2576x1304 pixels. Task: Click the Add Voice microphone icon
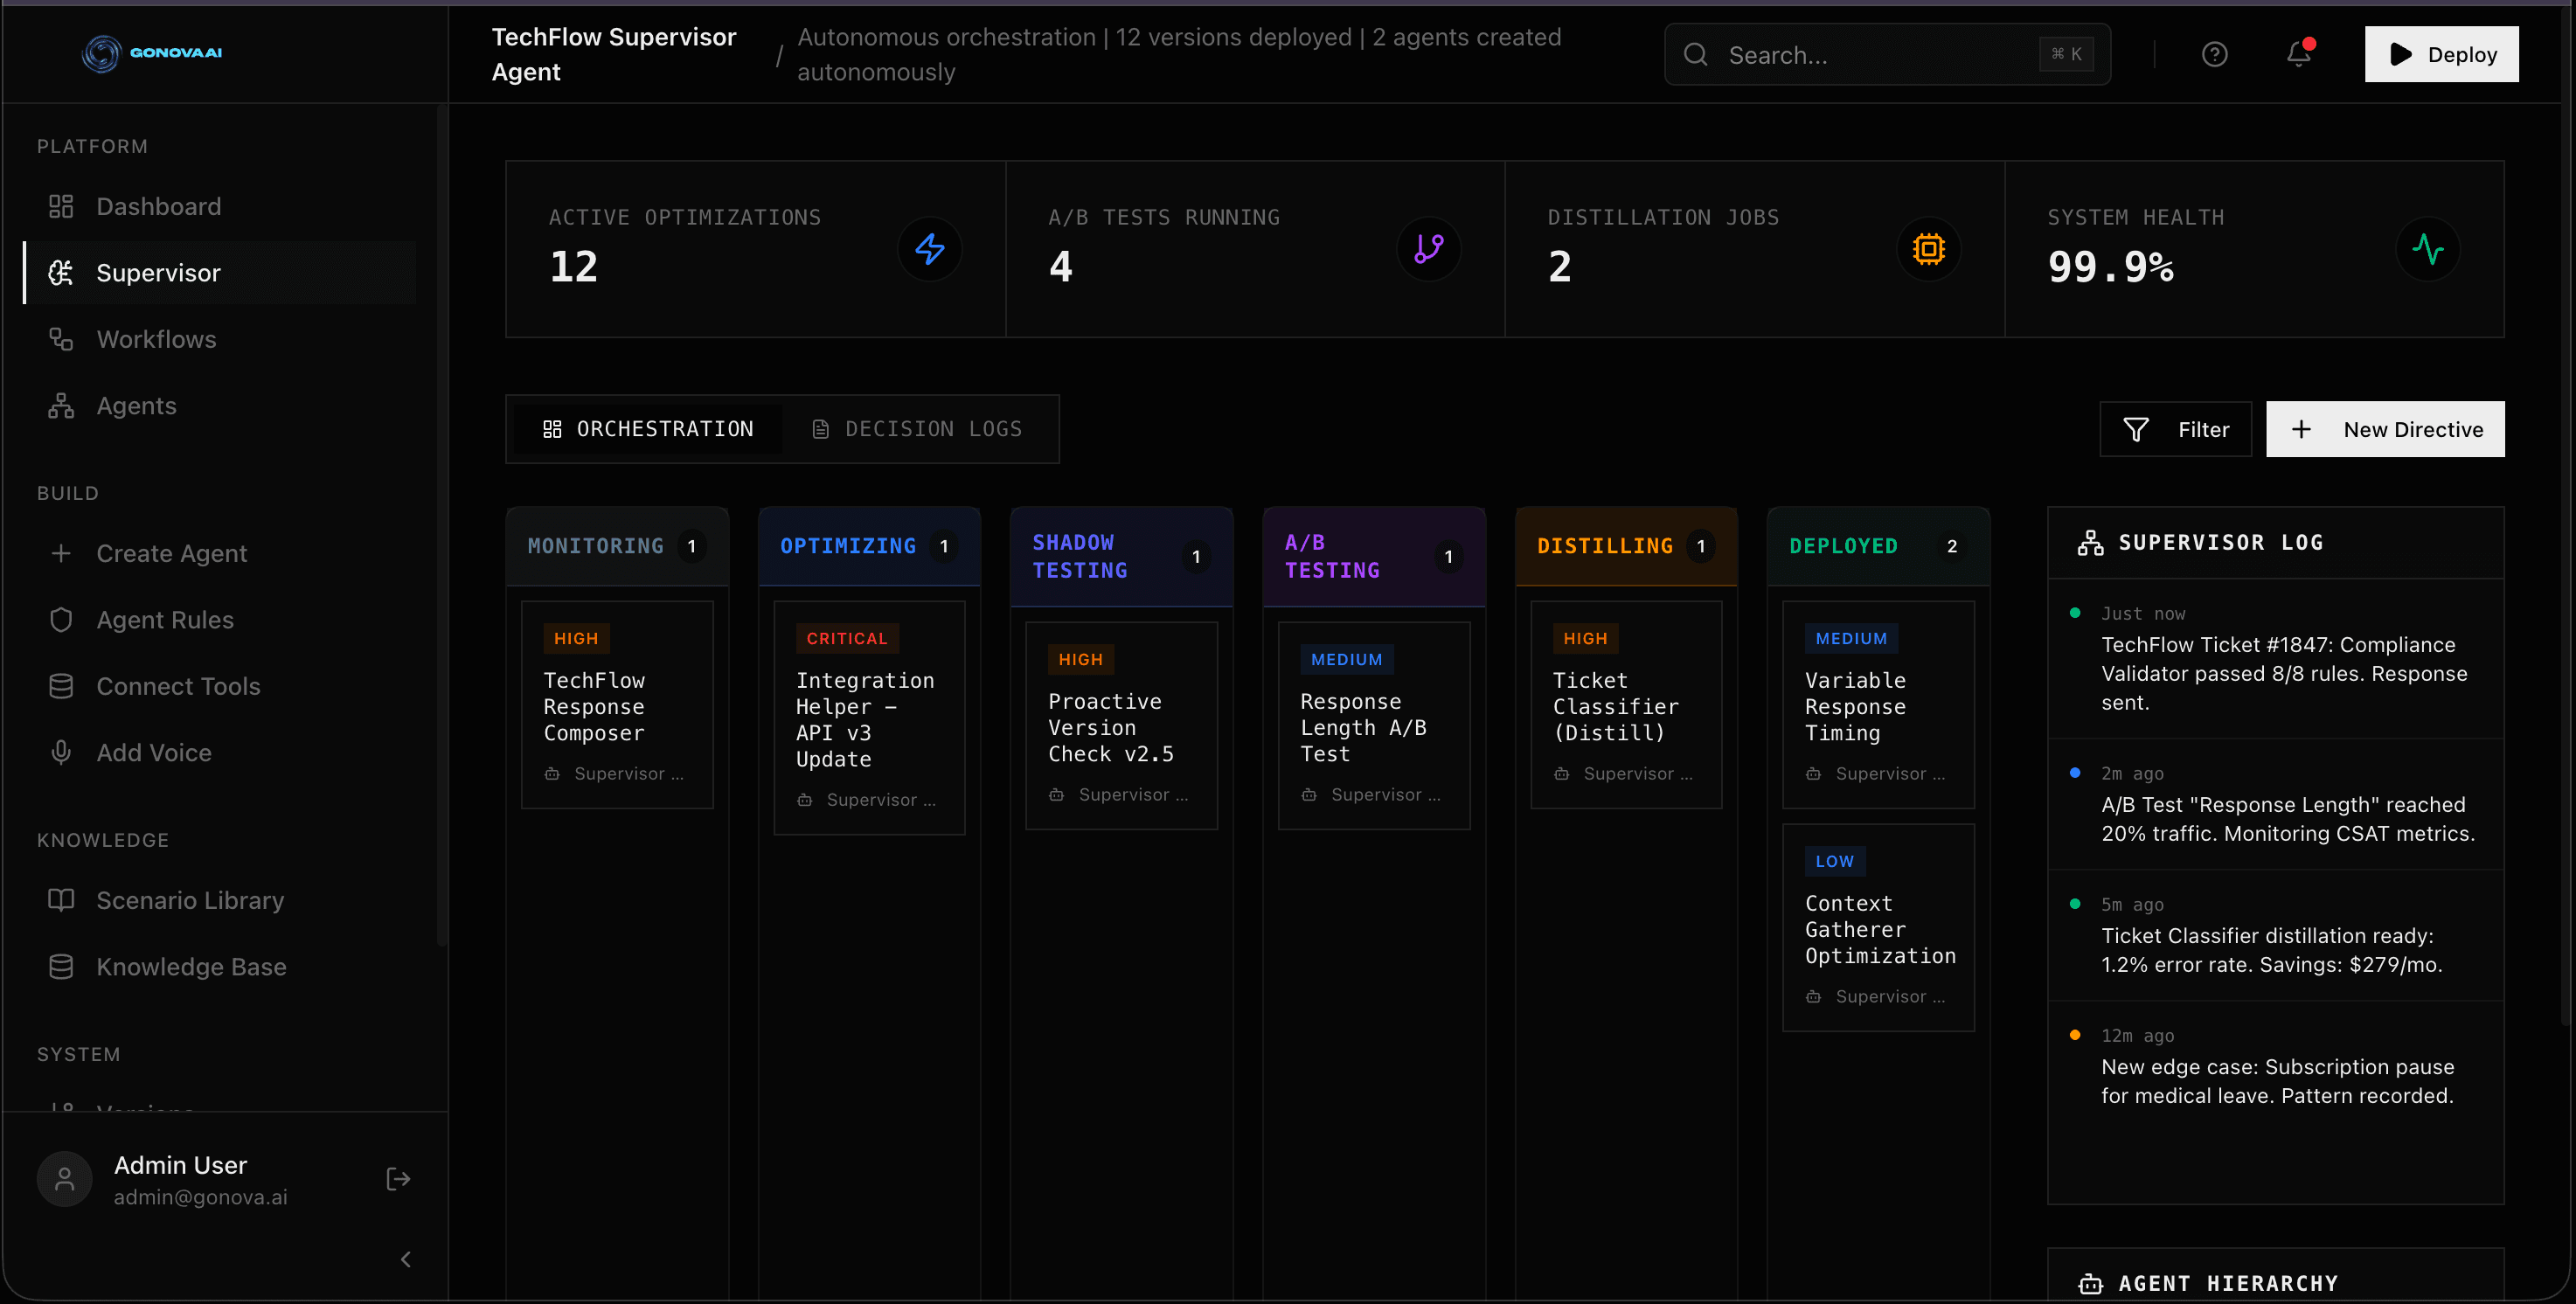coord(61,752)
